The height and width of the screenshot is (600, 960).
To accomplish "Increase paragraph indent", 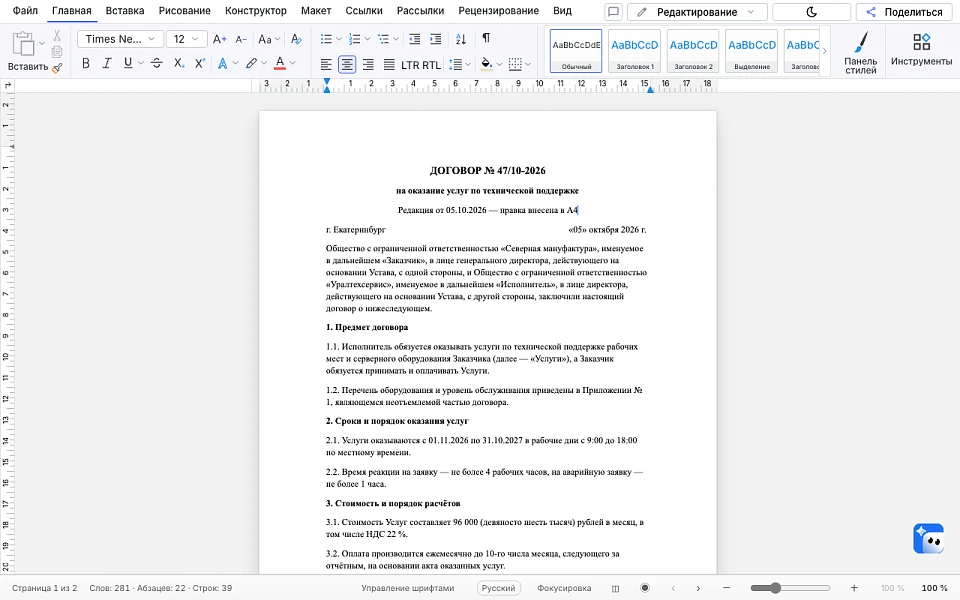I will pos(436,39).
